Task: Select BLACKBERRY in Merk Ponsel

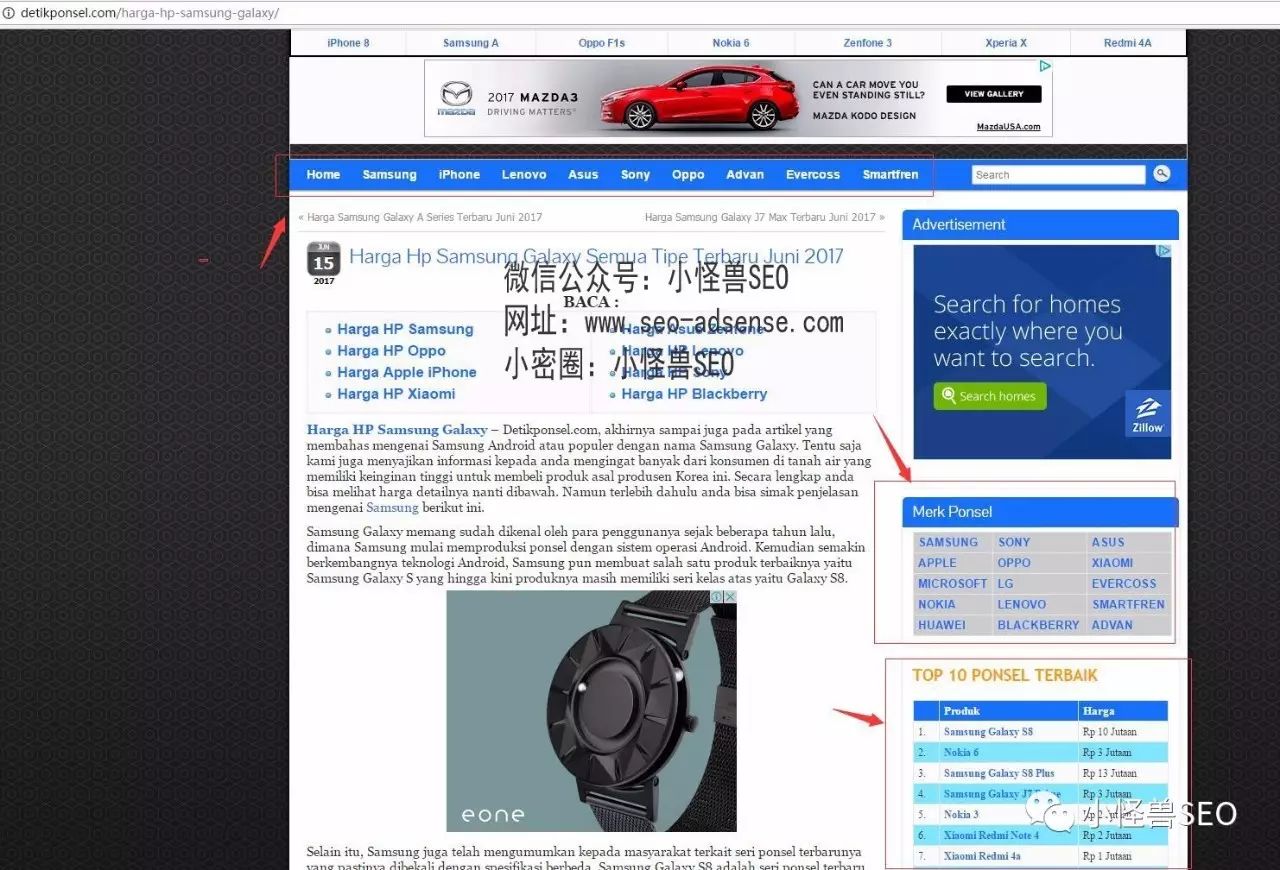Action: coord(1038,625)
